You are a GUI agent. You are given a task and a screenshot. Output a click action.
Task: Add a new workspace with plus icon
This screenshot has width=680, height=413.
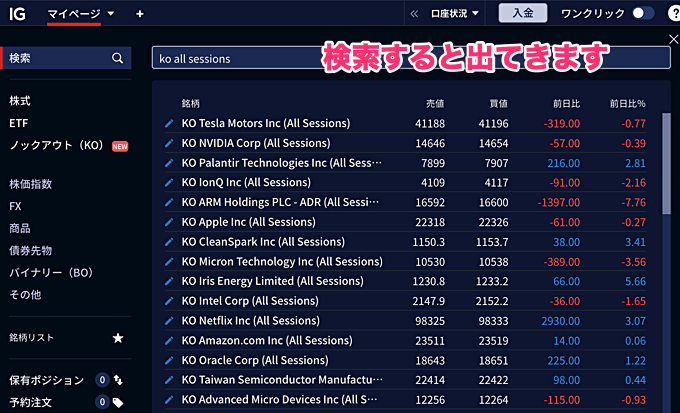tap(140, 14)
